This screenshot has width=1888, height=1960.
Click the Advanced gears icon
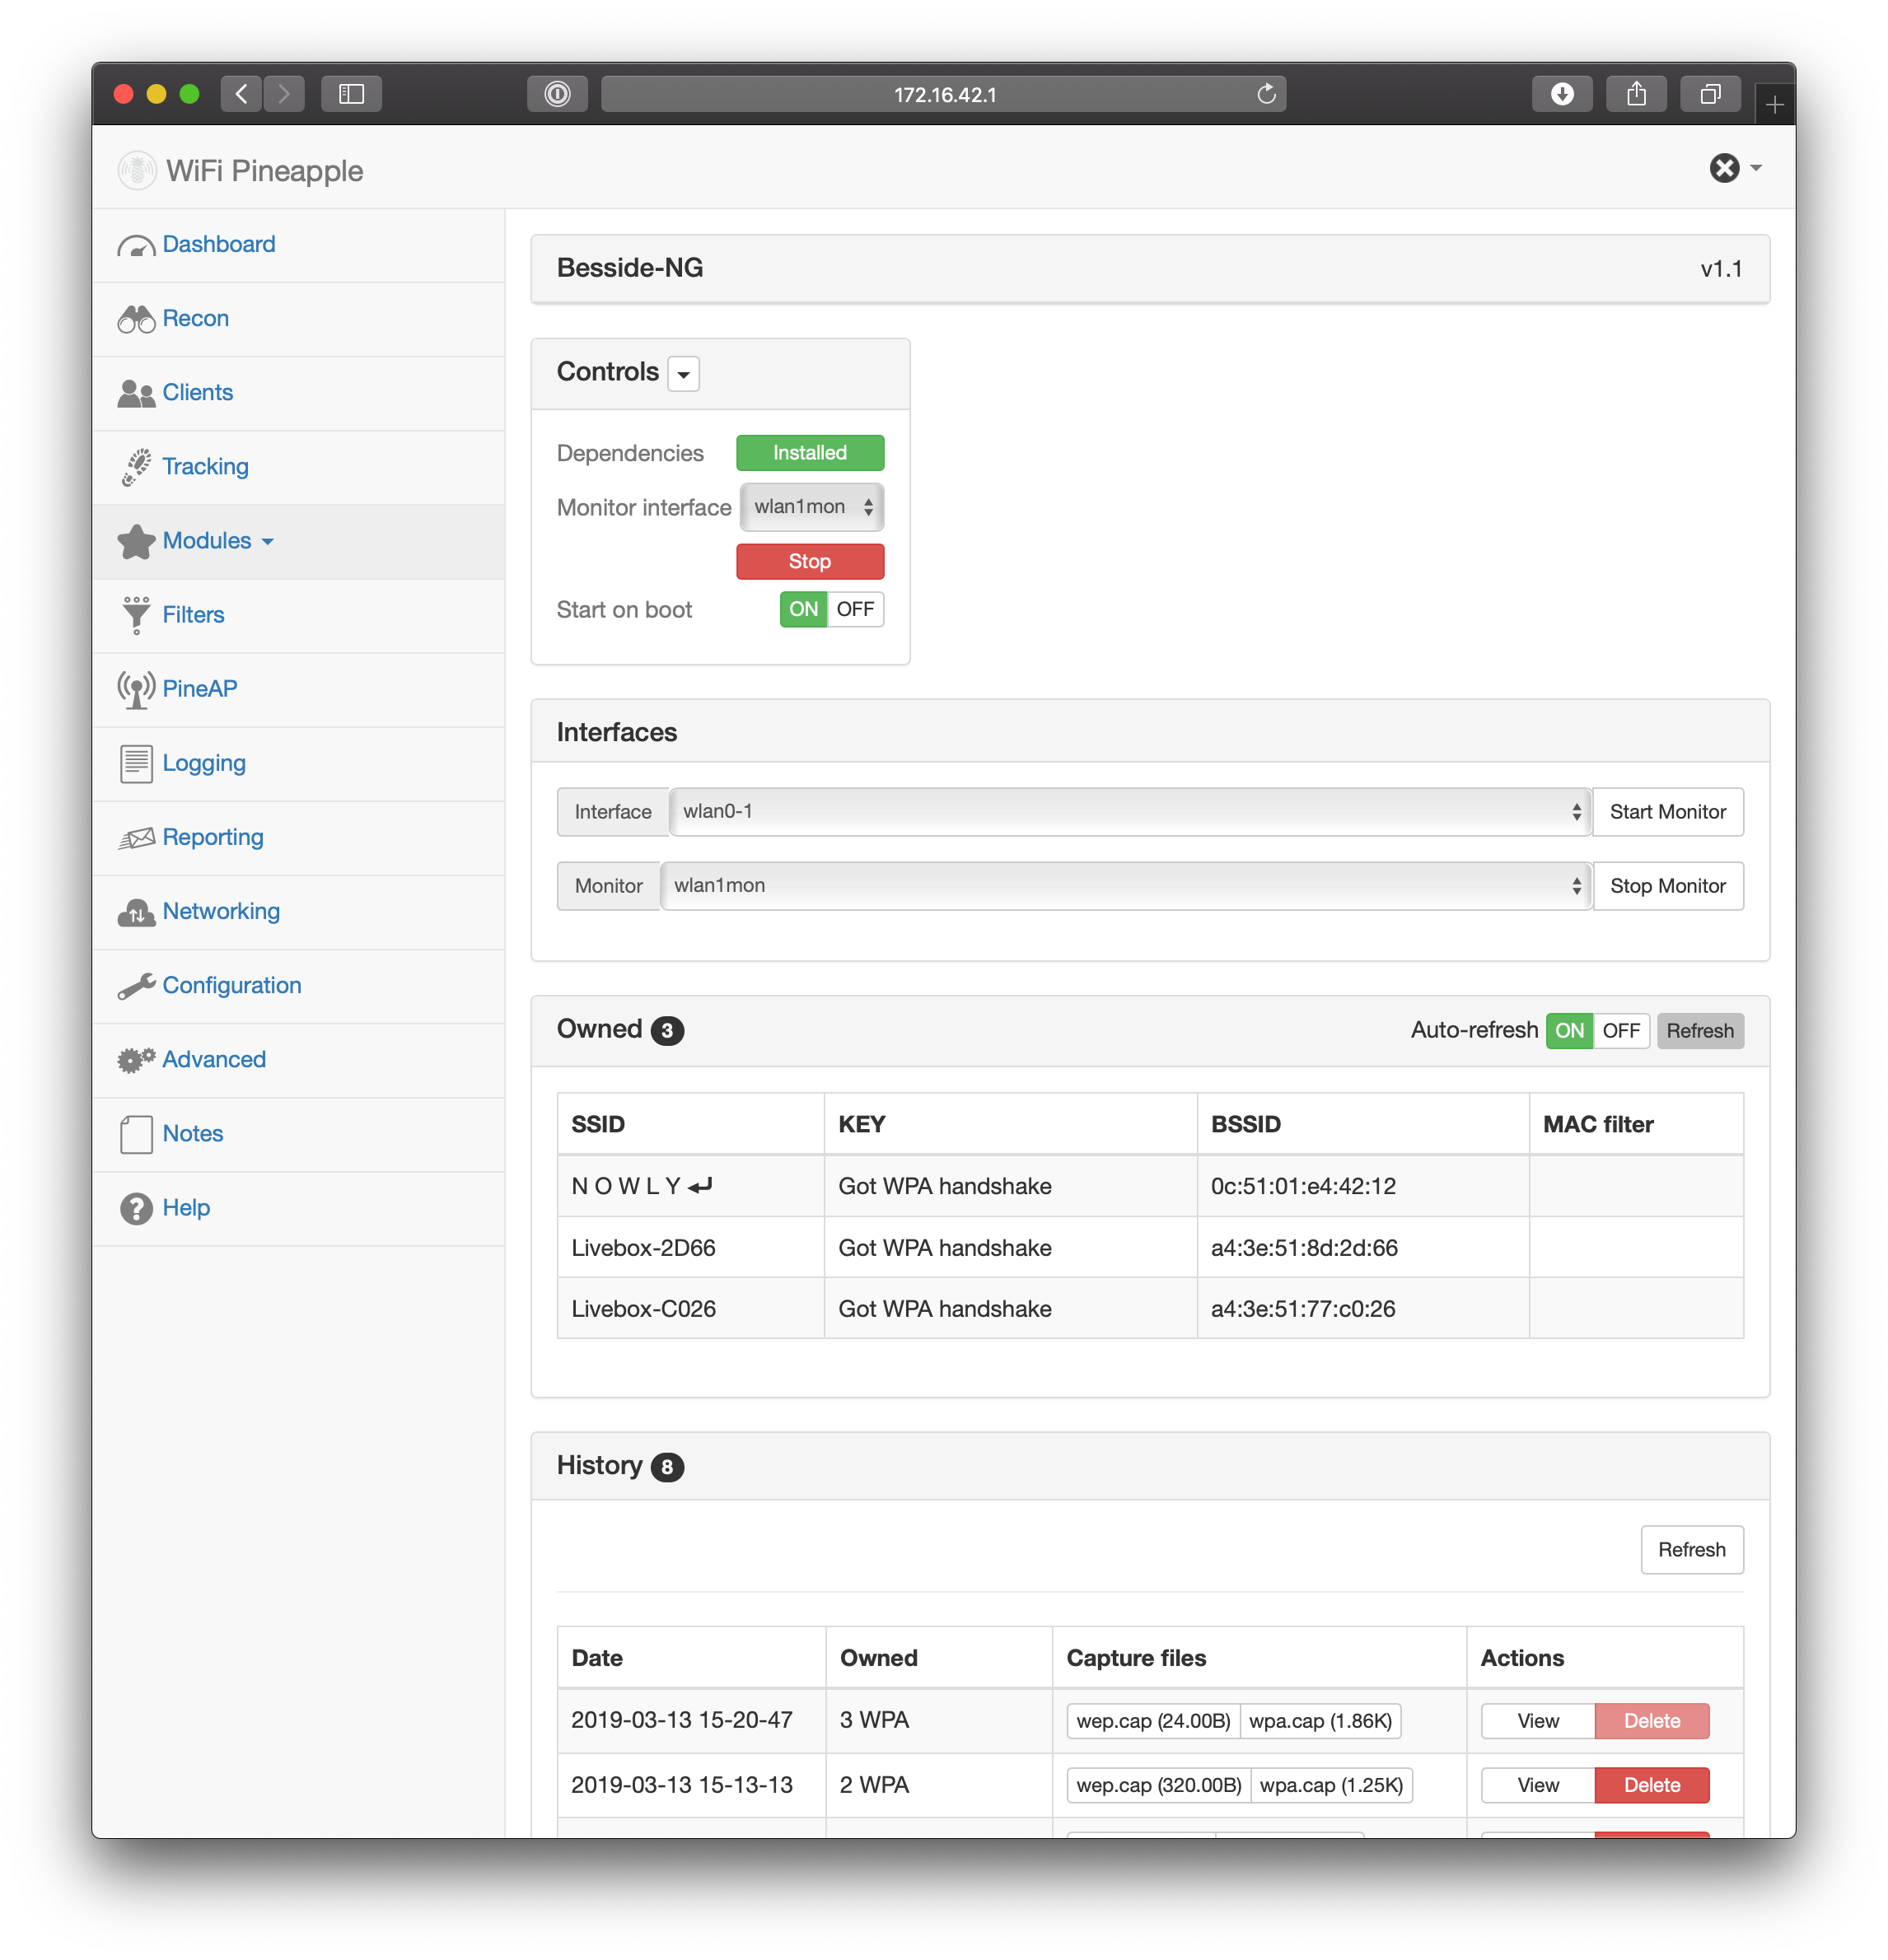tap(136, 1060)
